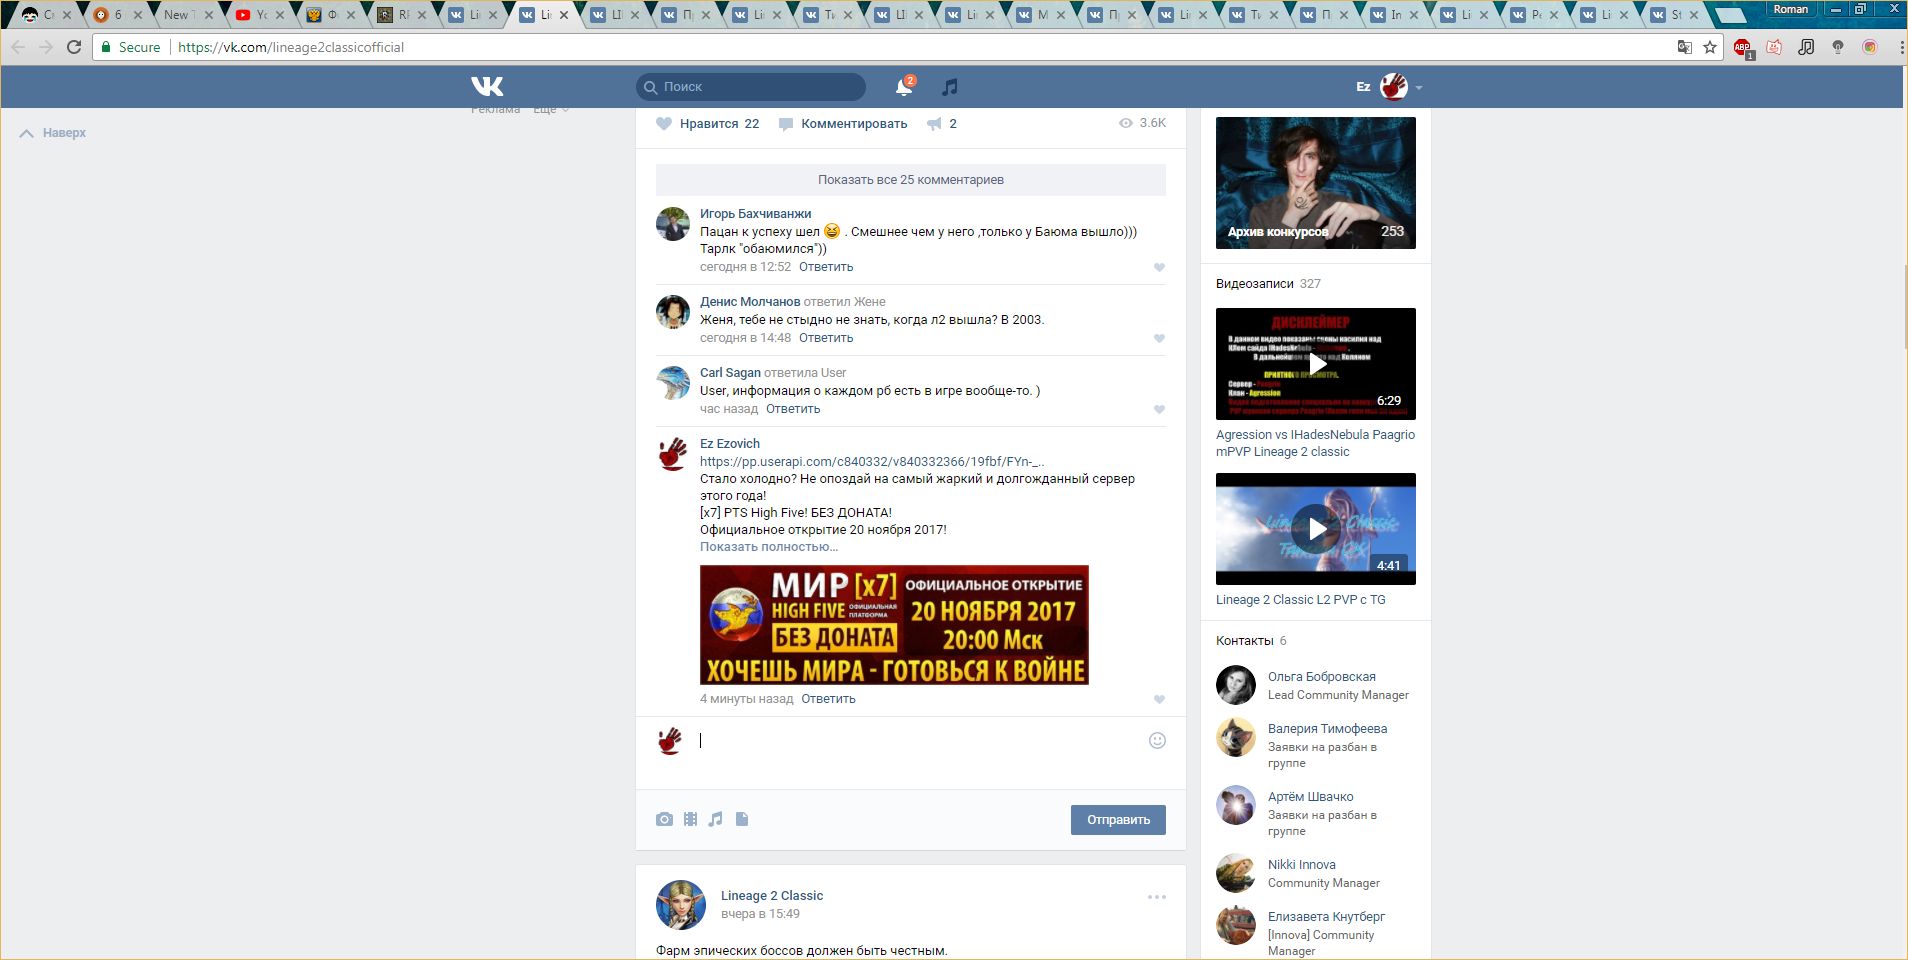Click the red cat extension icon

1774,47
